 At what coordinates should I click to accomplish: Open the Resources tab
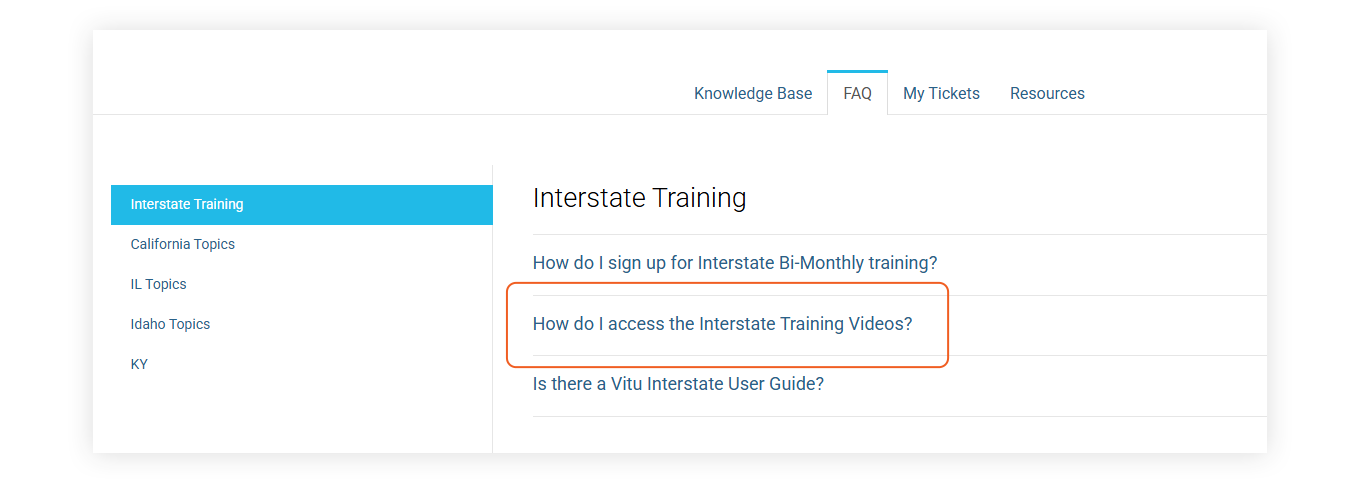pyautogui.click(x=1047, y=93)
